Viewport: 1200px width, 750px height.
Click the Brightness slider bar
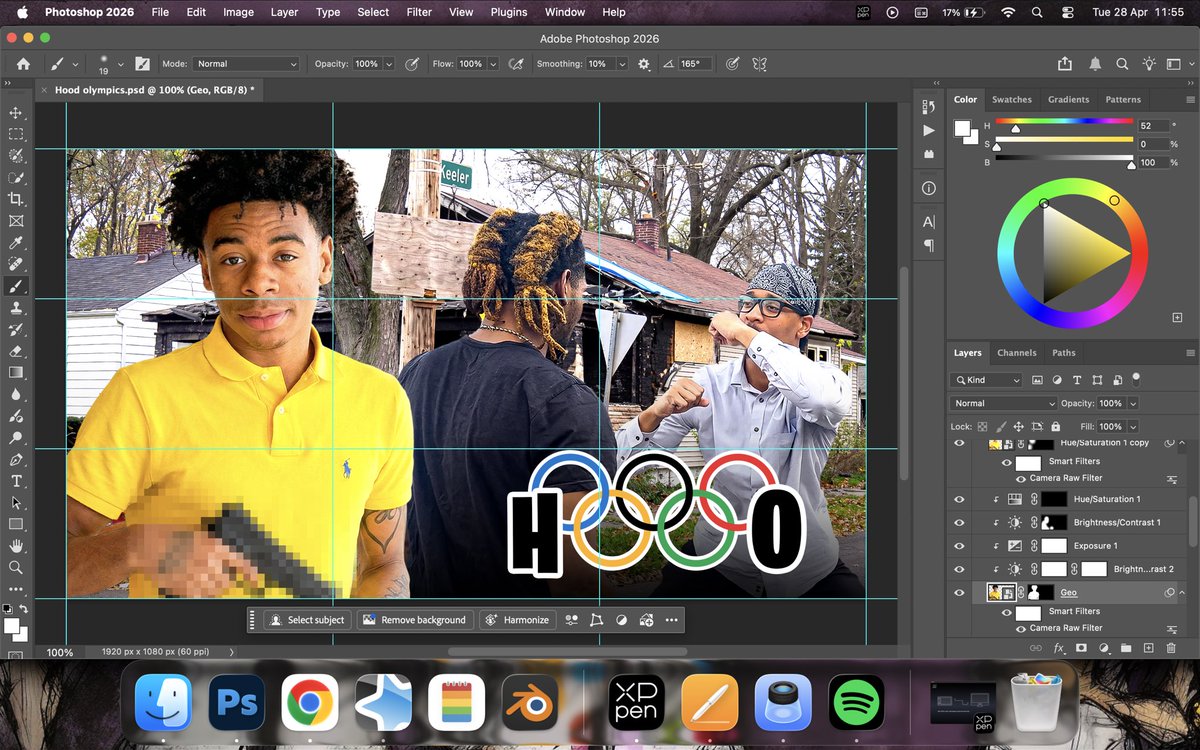(1064, 157)
